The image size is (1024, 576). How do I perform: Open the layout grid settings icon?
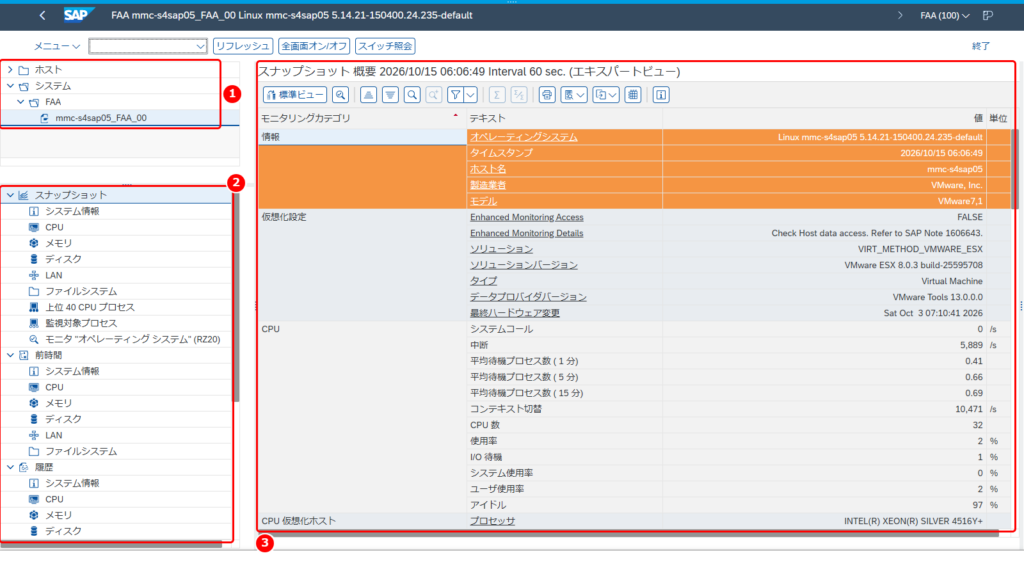coord(633,95)
